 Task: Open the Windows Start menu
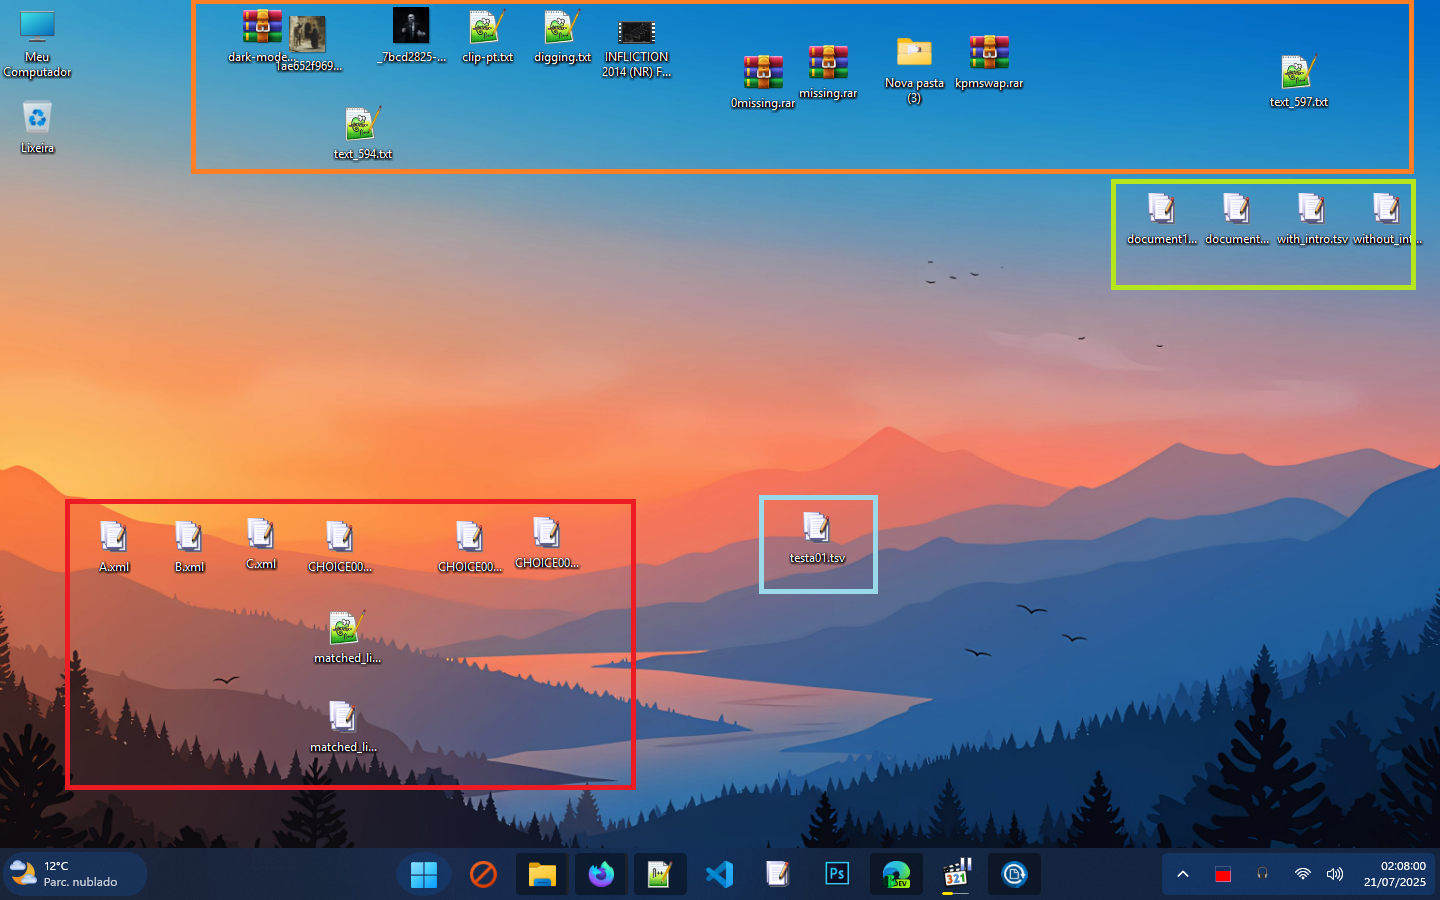point(424,874)
